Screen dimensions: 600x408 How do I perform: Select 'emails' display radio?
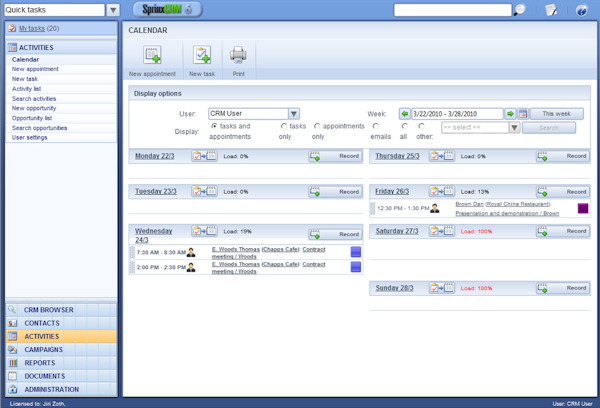point(376,126)
